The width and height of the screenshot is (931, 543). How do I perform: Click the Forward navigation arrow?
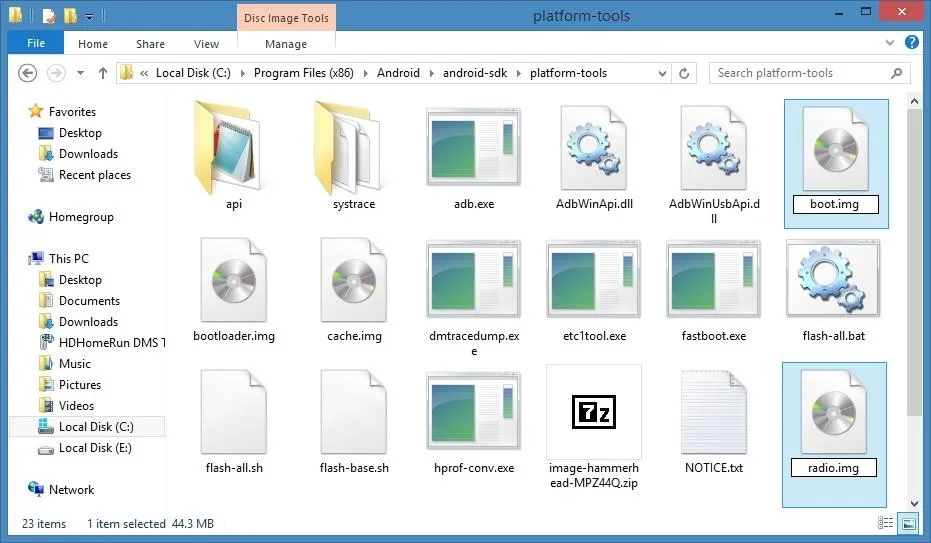click(56, 73)
